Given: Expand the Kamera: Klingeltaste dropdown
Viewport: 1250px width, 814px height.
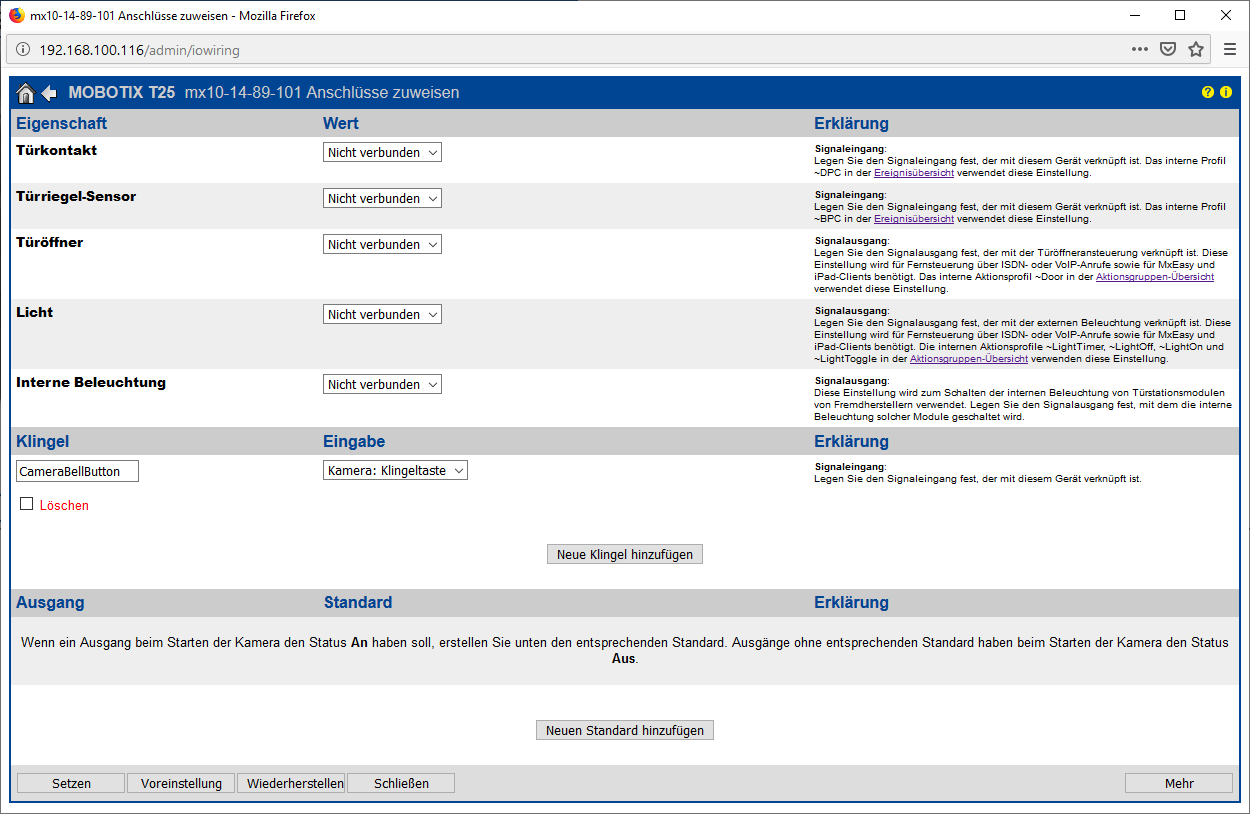Looking at the screenshot, I should pos(395,470).
